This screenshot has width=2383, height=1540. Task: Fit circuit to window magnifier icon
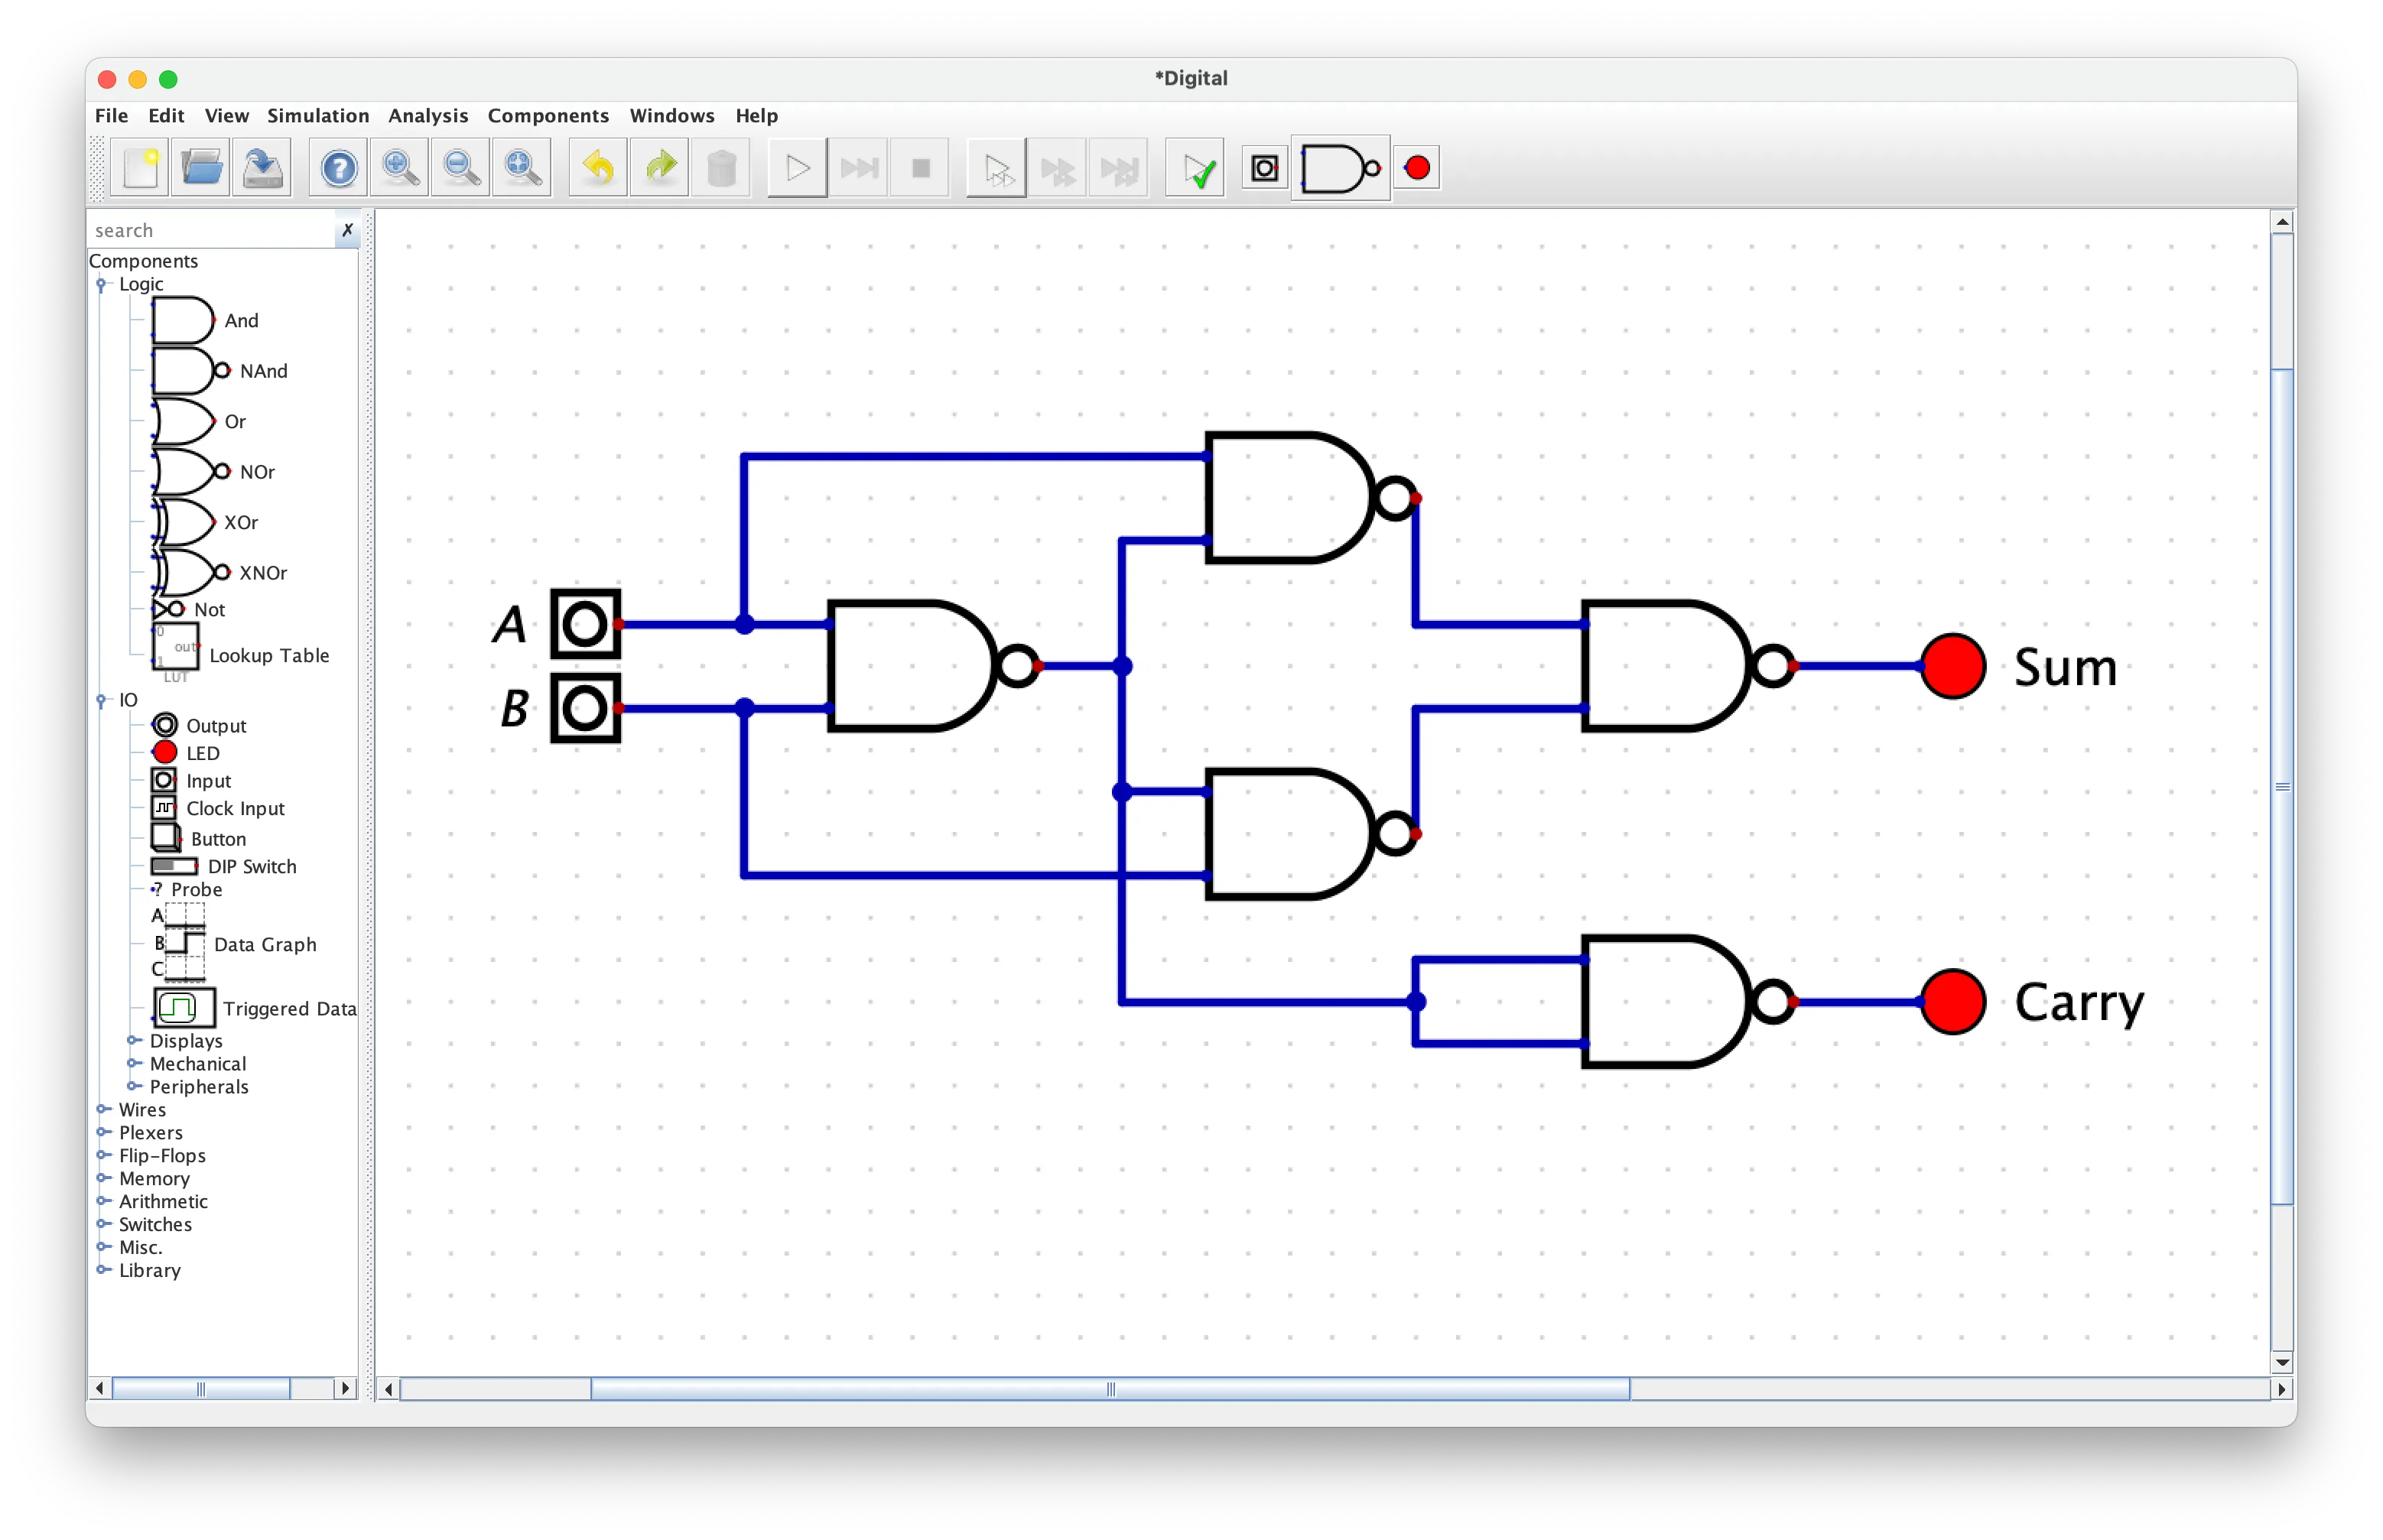[522, 168]
